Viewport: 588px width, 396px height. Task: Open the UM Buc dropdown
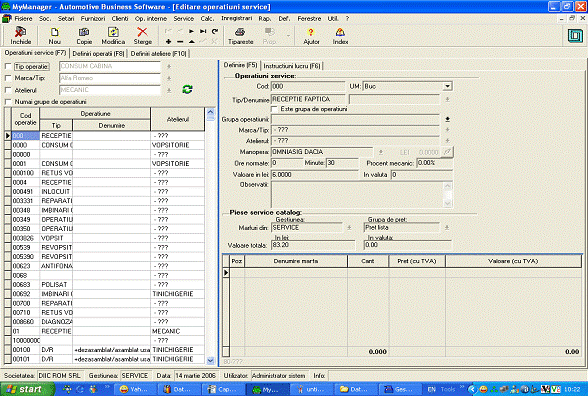[x=447, y=86]
